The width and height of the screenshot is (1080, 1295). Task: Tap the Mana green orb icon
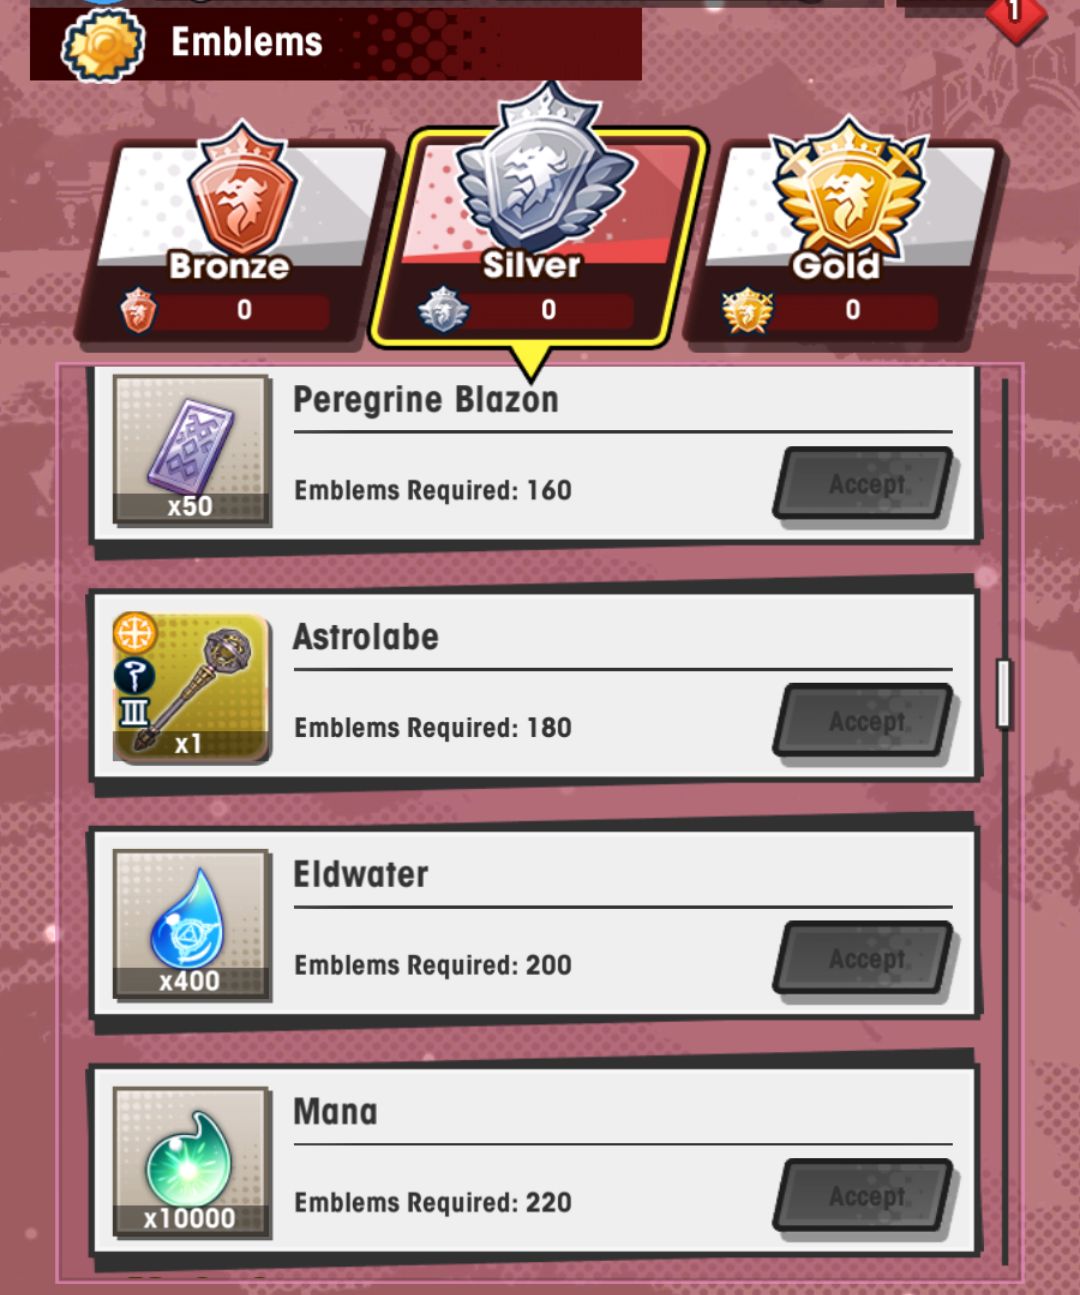[x=191, y=1162]
